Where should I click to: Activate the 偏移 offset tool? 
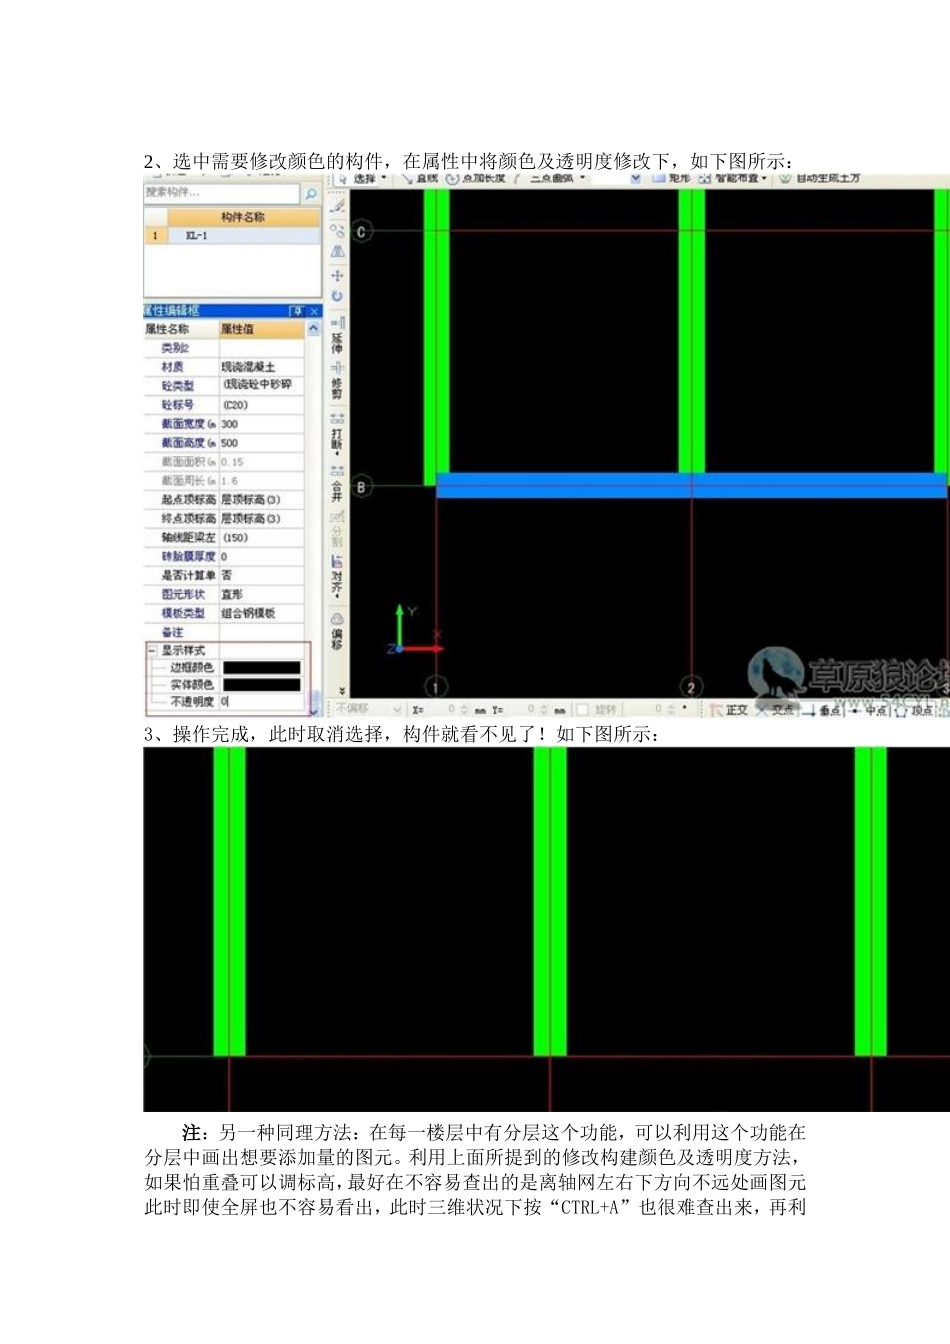tap(337, 631)
